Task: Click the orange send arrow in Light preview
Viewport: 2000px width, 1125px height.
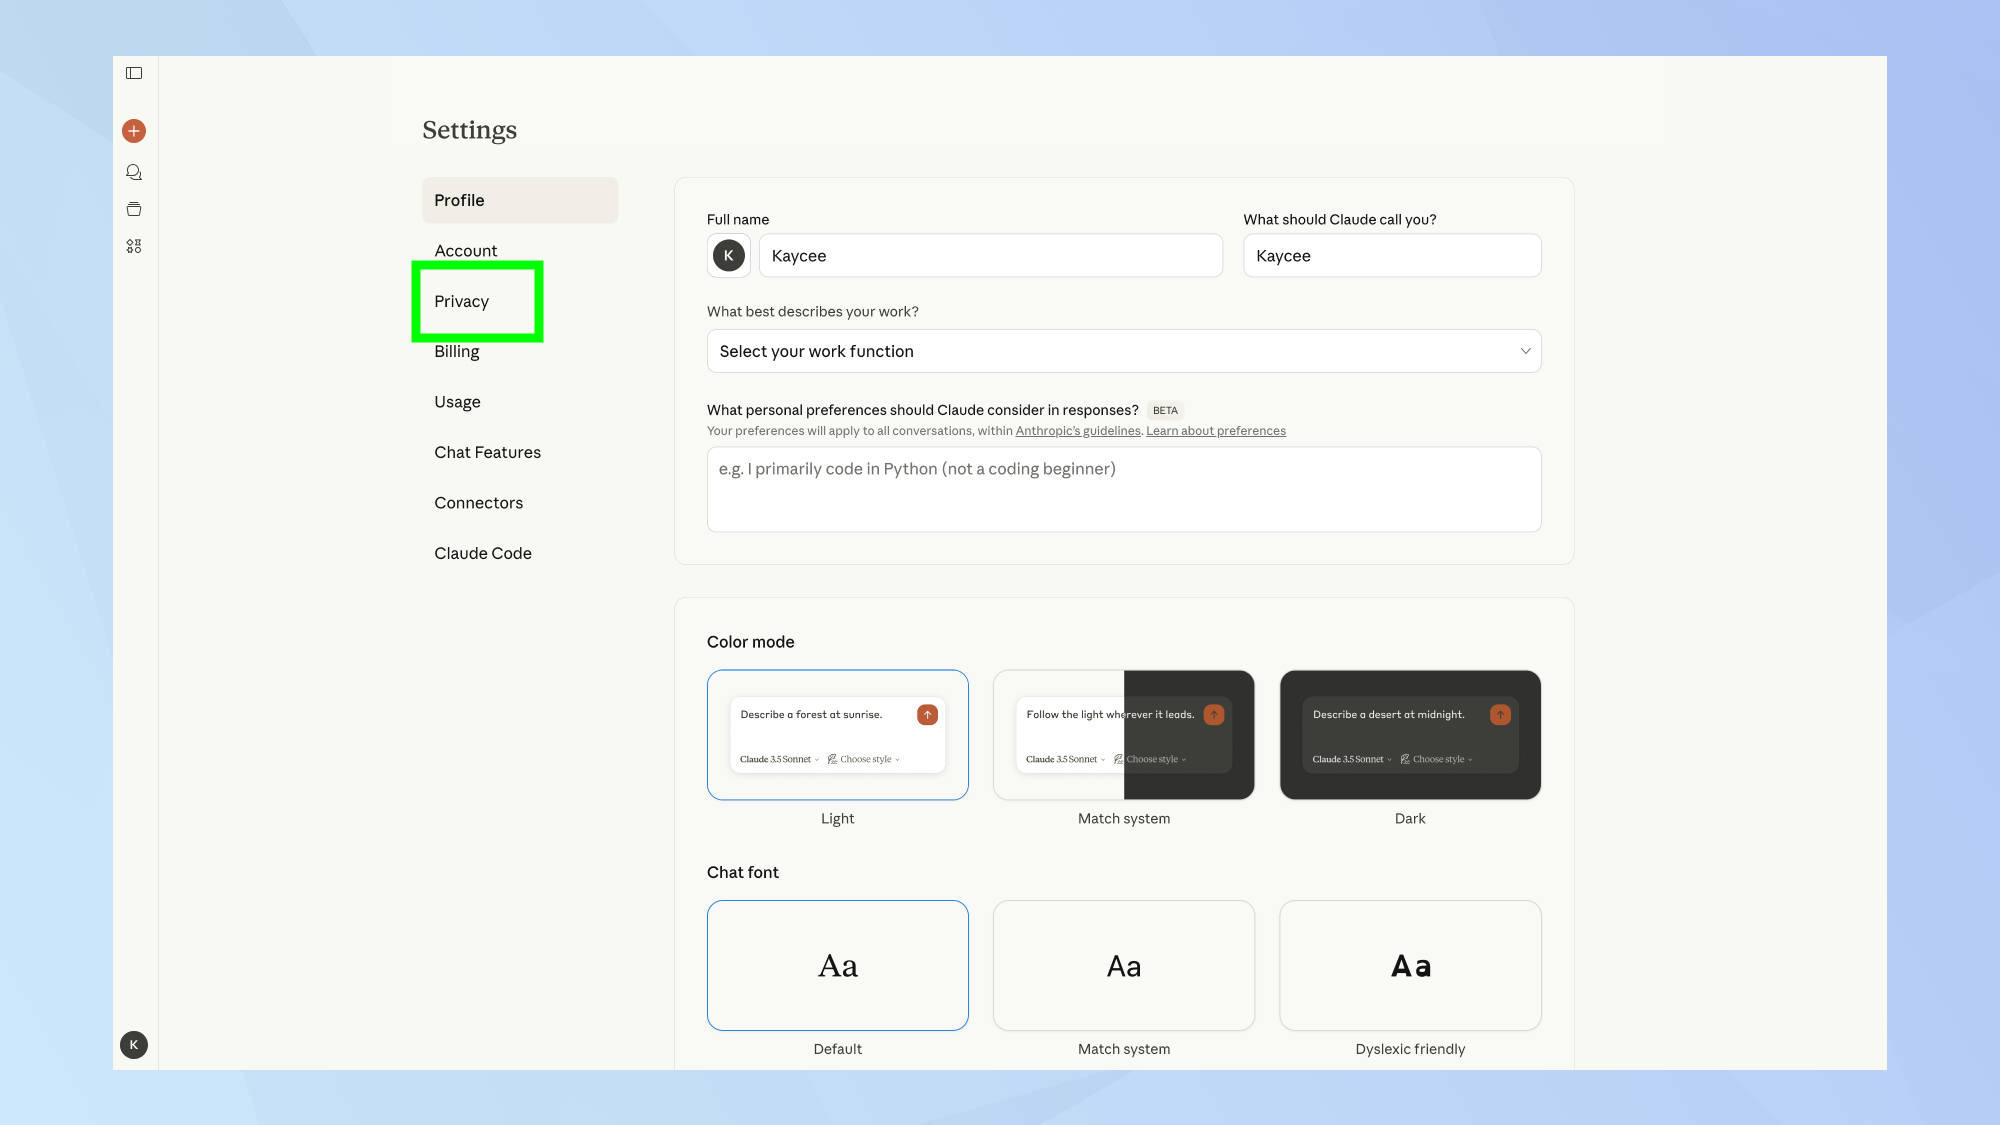Action: coord(927,715)
